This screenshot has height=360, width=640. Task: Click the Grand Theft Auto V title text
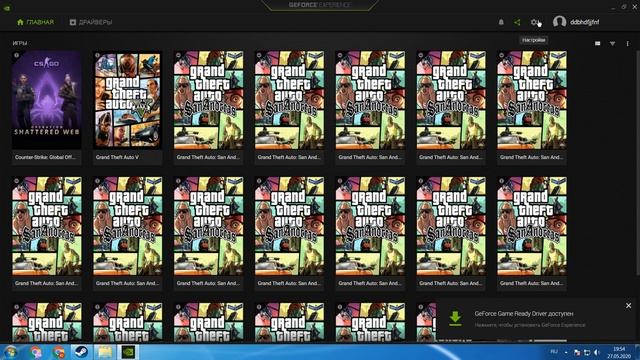(117, 157)
